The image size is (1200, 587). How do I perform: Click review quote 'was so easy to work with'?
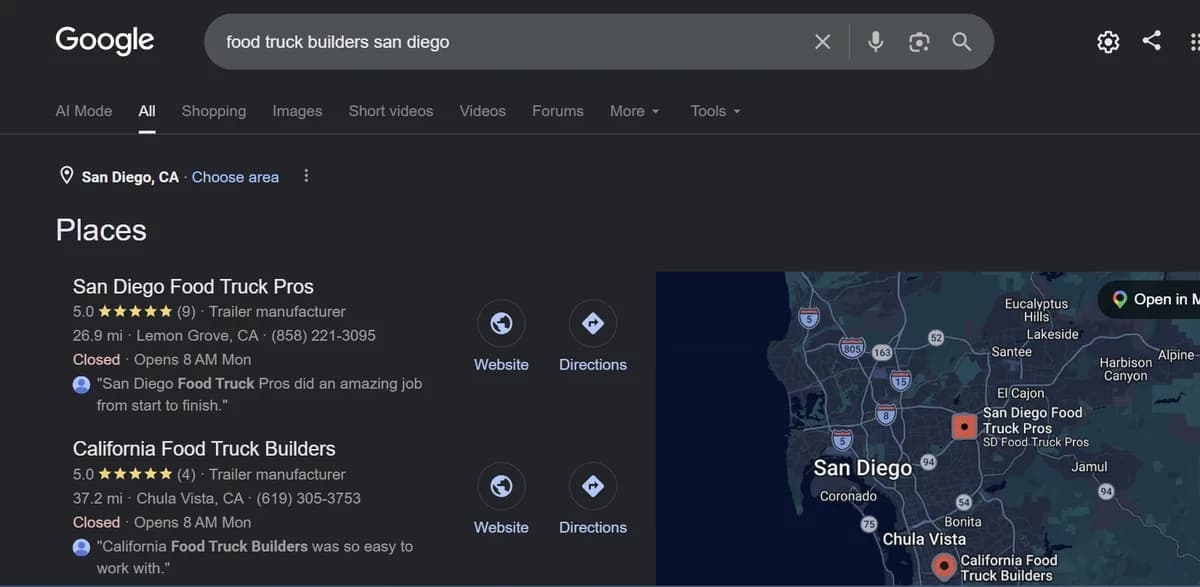[255, 557]
